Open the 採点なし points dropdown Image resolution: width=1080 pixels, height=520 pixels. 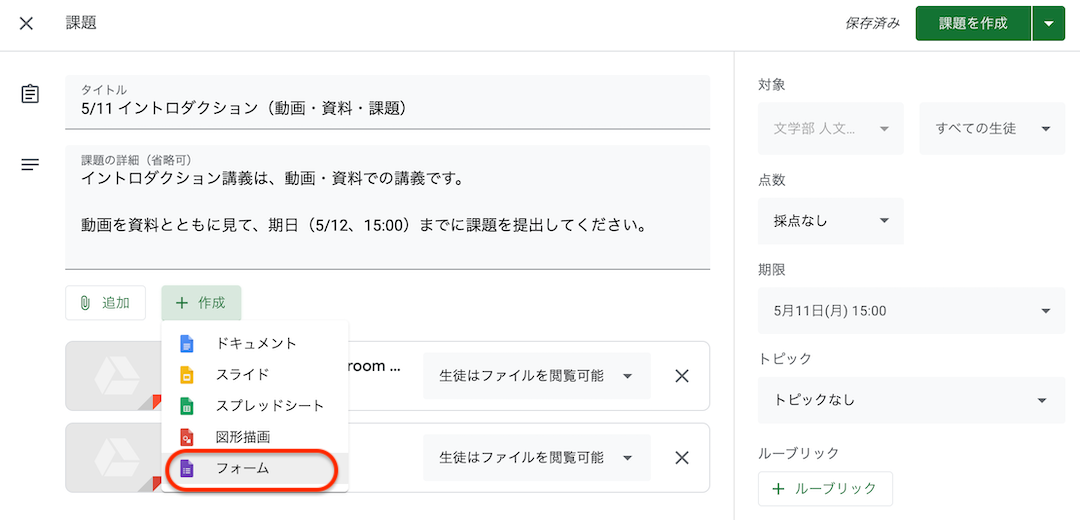click(x=831, y=221)
